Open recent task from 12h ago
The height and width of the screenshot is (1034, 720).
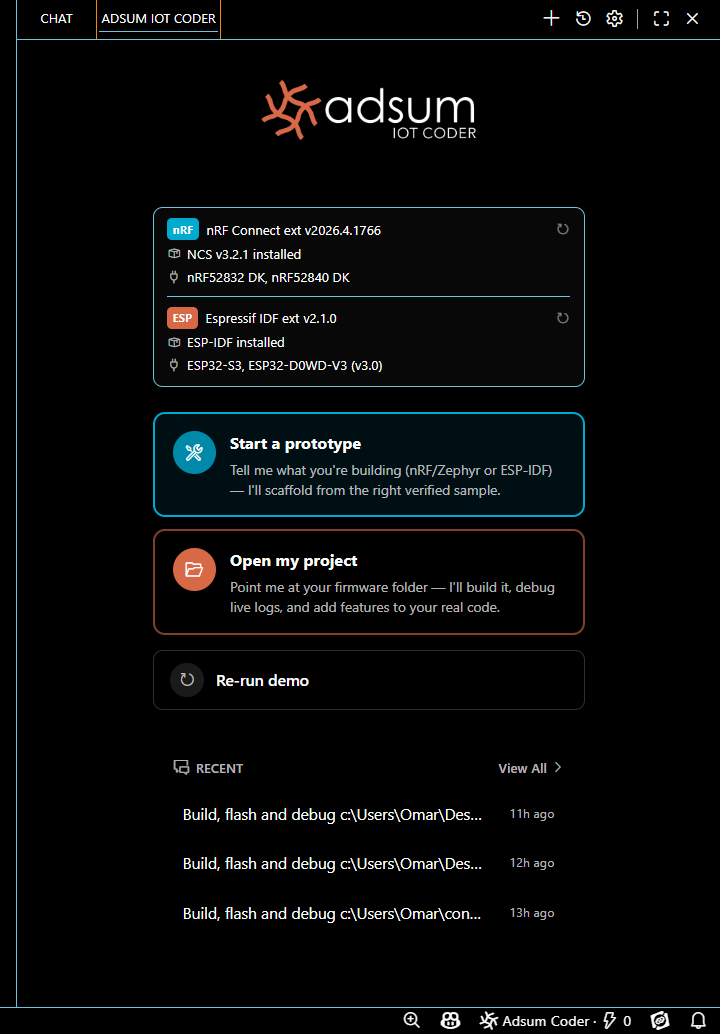369,864
